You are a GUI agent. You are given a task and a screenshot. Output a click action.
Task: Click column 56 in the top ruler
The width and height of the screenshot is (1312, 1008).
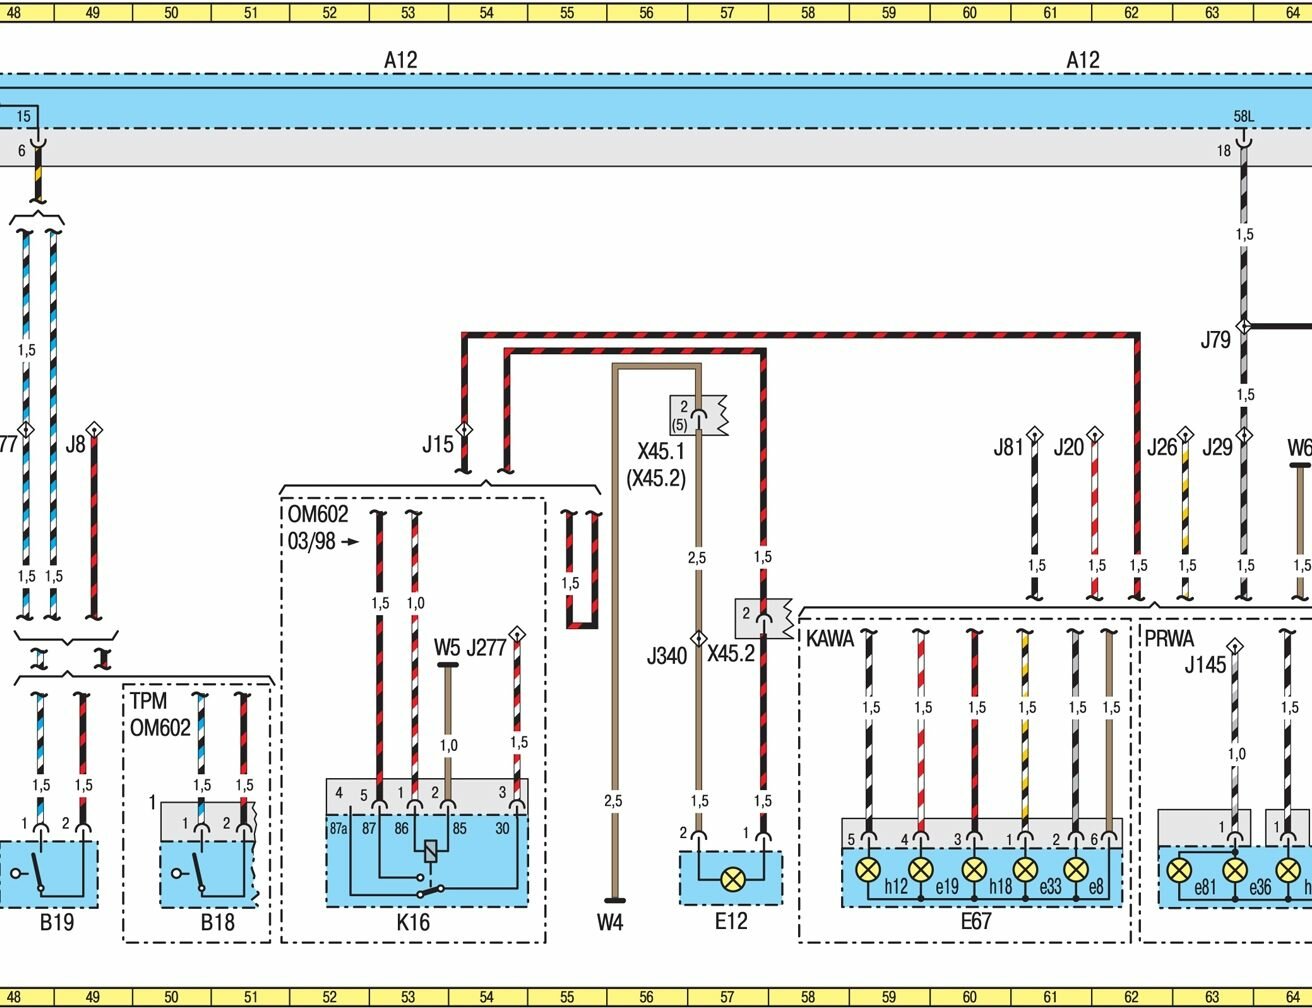[x=646, y=13]
